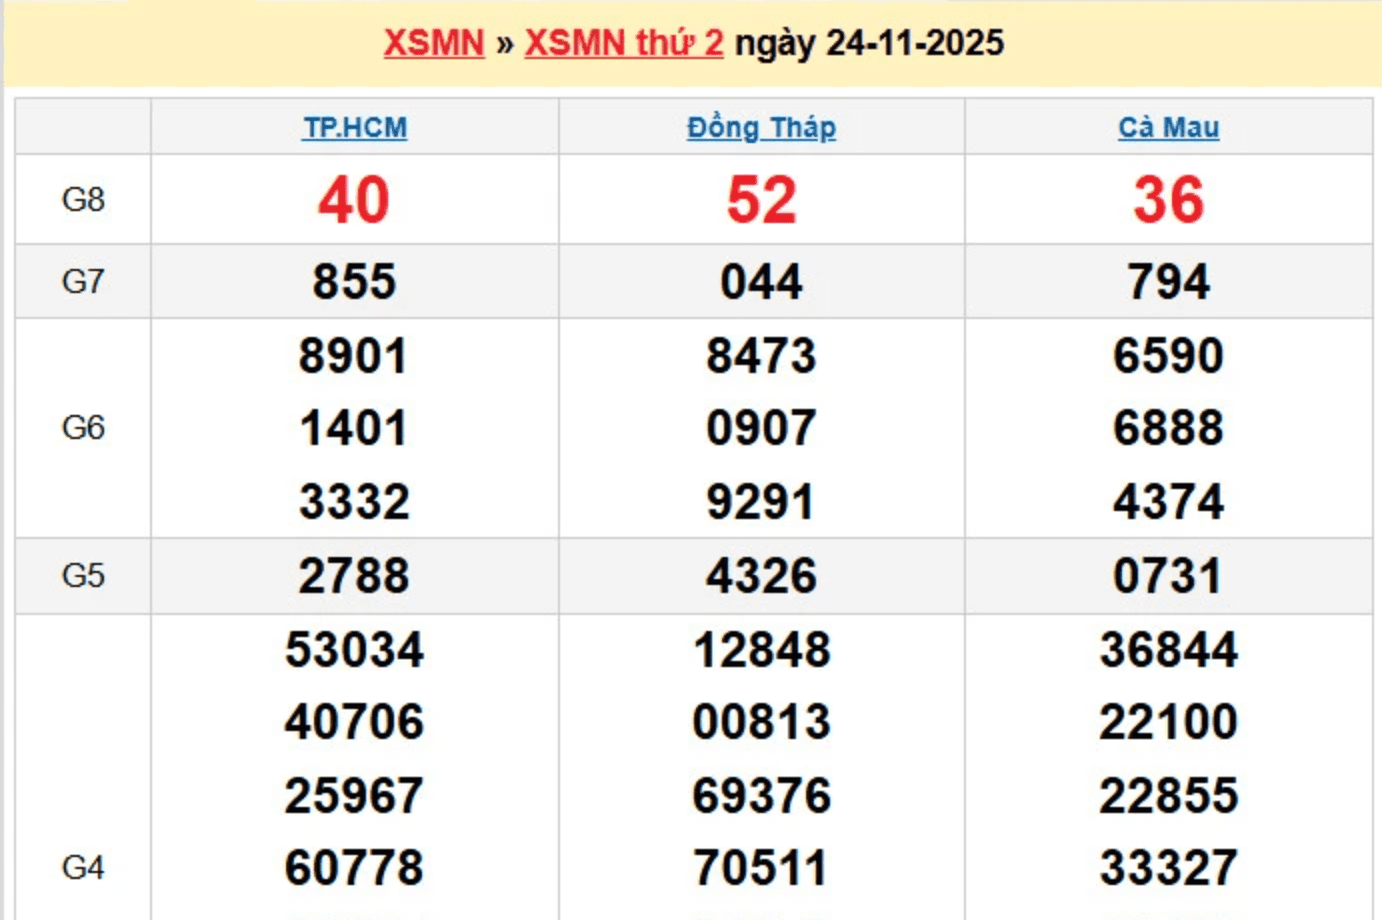Click the G4 row label
The image size is (1382, 920).
click(x=83, y=867)
